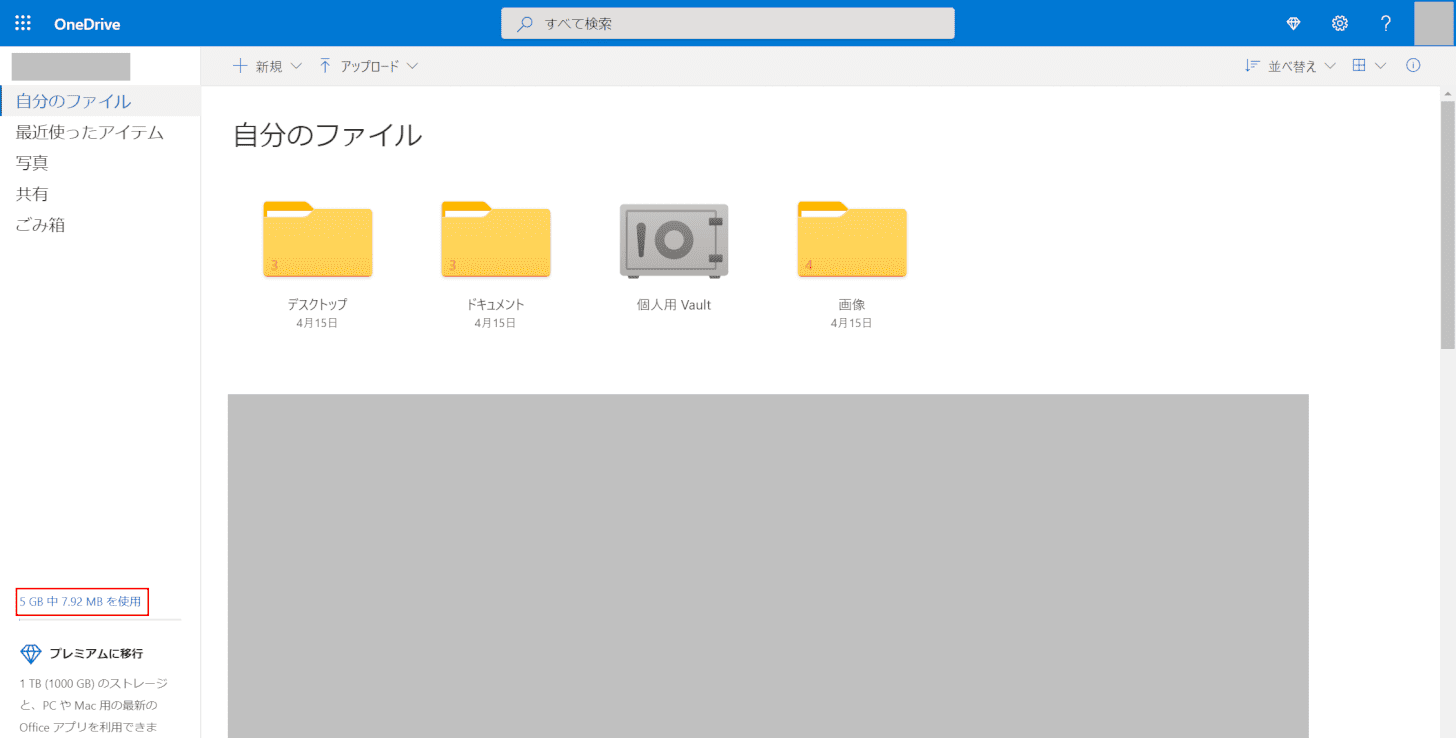
Task: Click the OneDrive home title
Action: point(87,24)
